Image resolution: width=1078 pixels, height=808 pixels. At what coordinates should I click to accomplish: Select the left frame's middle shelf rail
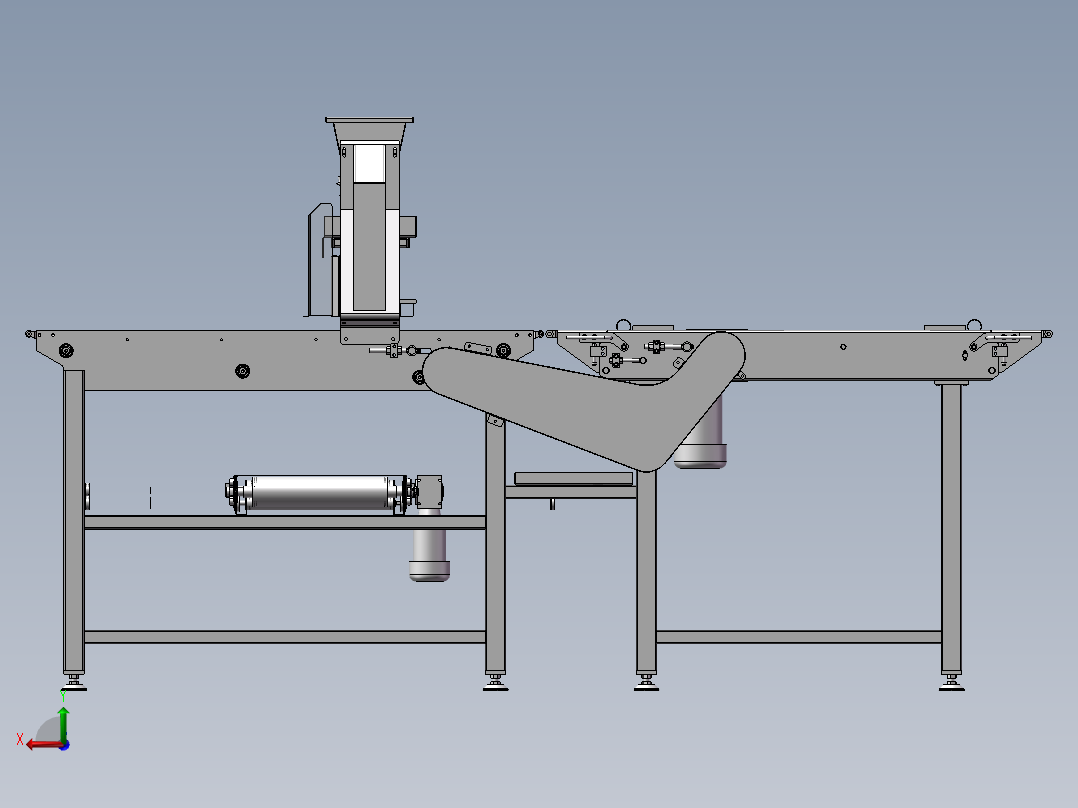(285, 523)
